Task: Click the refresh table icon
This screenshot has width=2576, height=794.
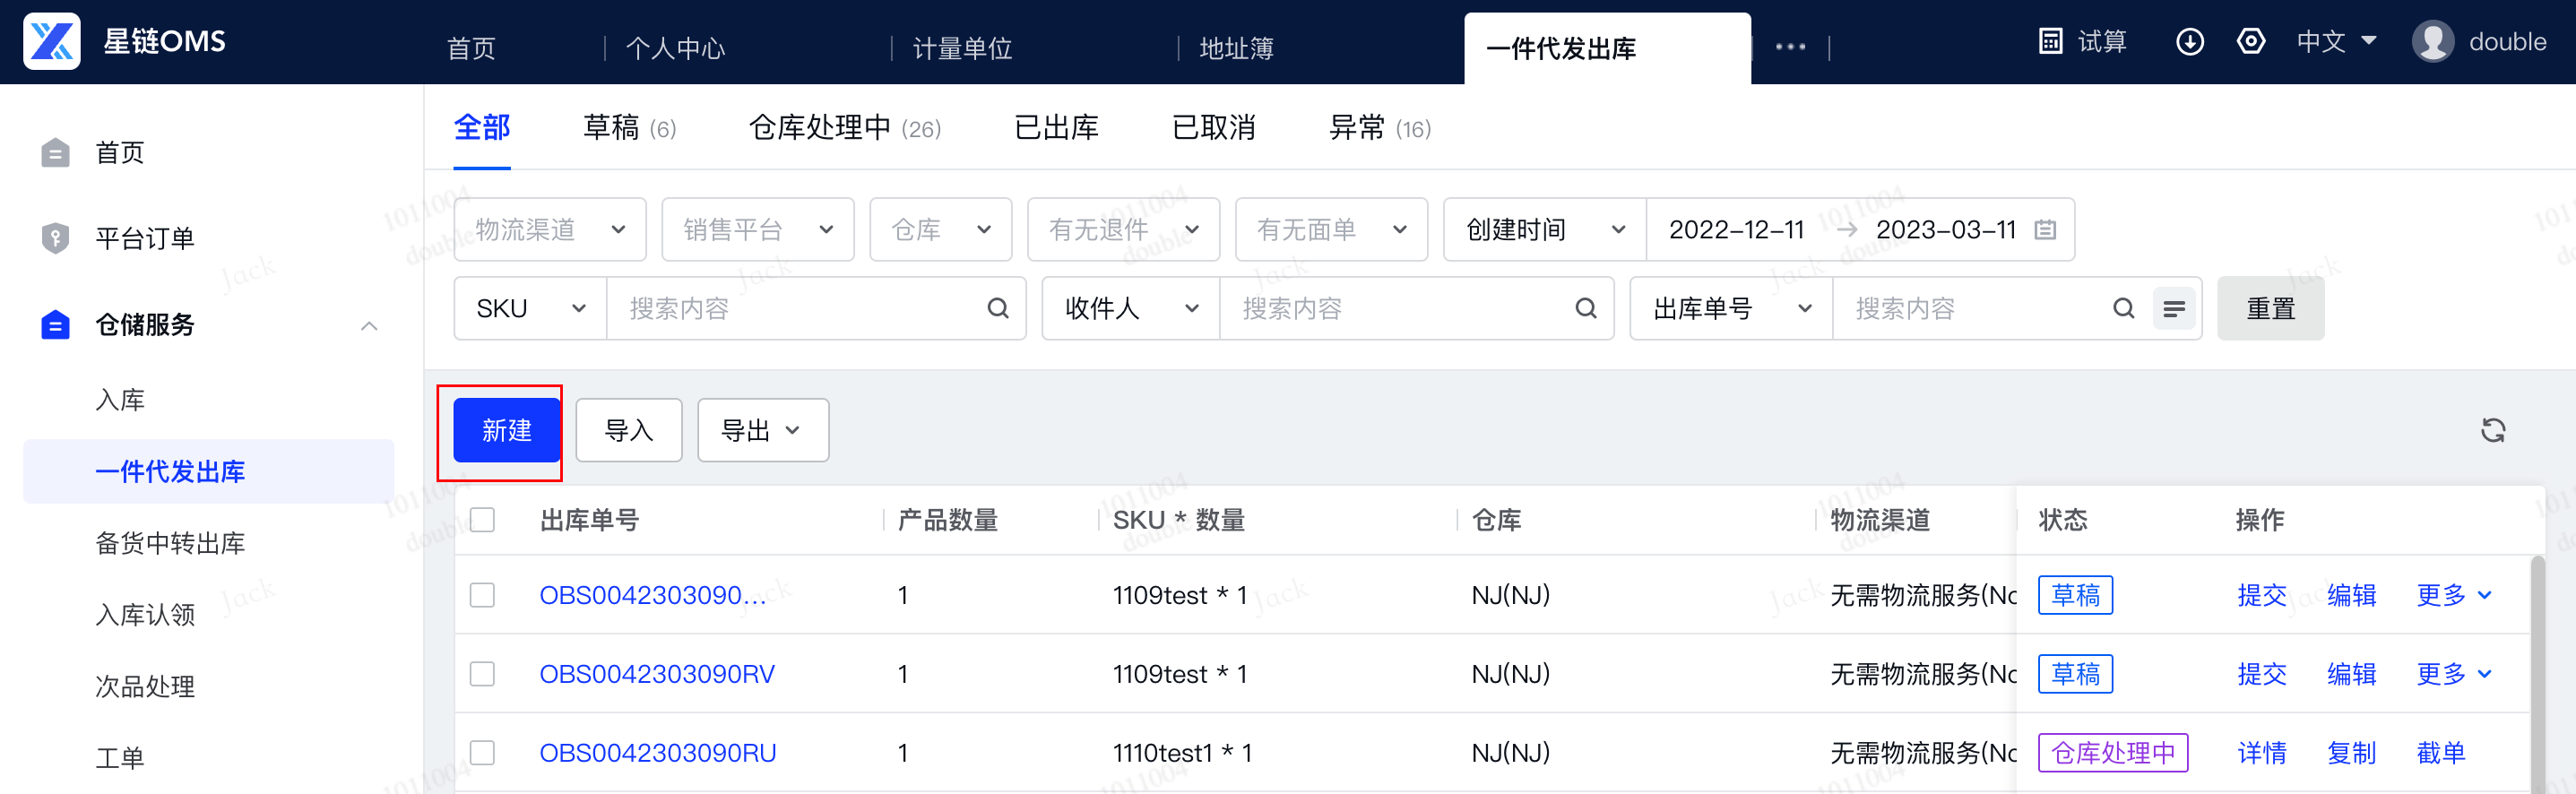Action: click(2492, 430)
